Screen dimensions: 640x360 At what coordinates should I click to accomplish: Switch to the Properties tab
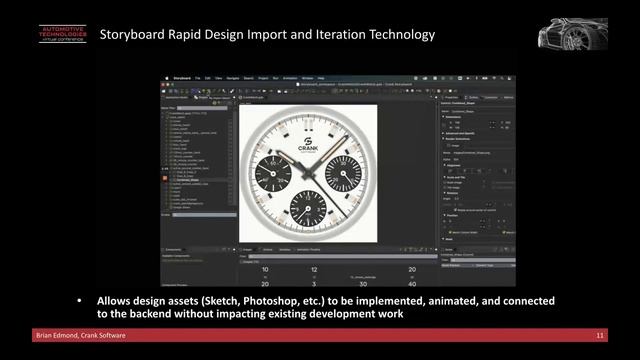tap(451, 98)
